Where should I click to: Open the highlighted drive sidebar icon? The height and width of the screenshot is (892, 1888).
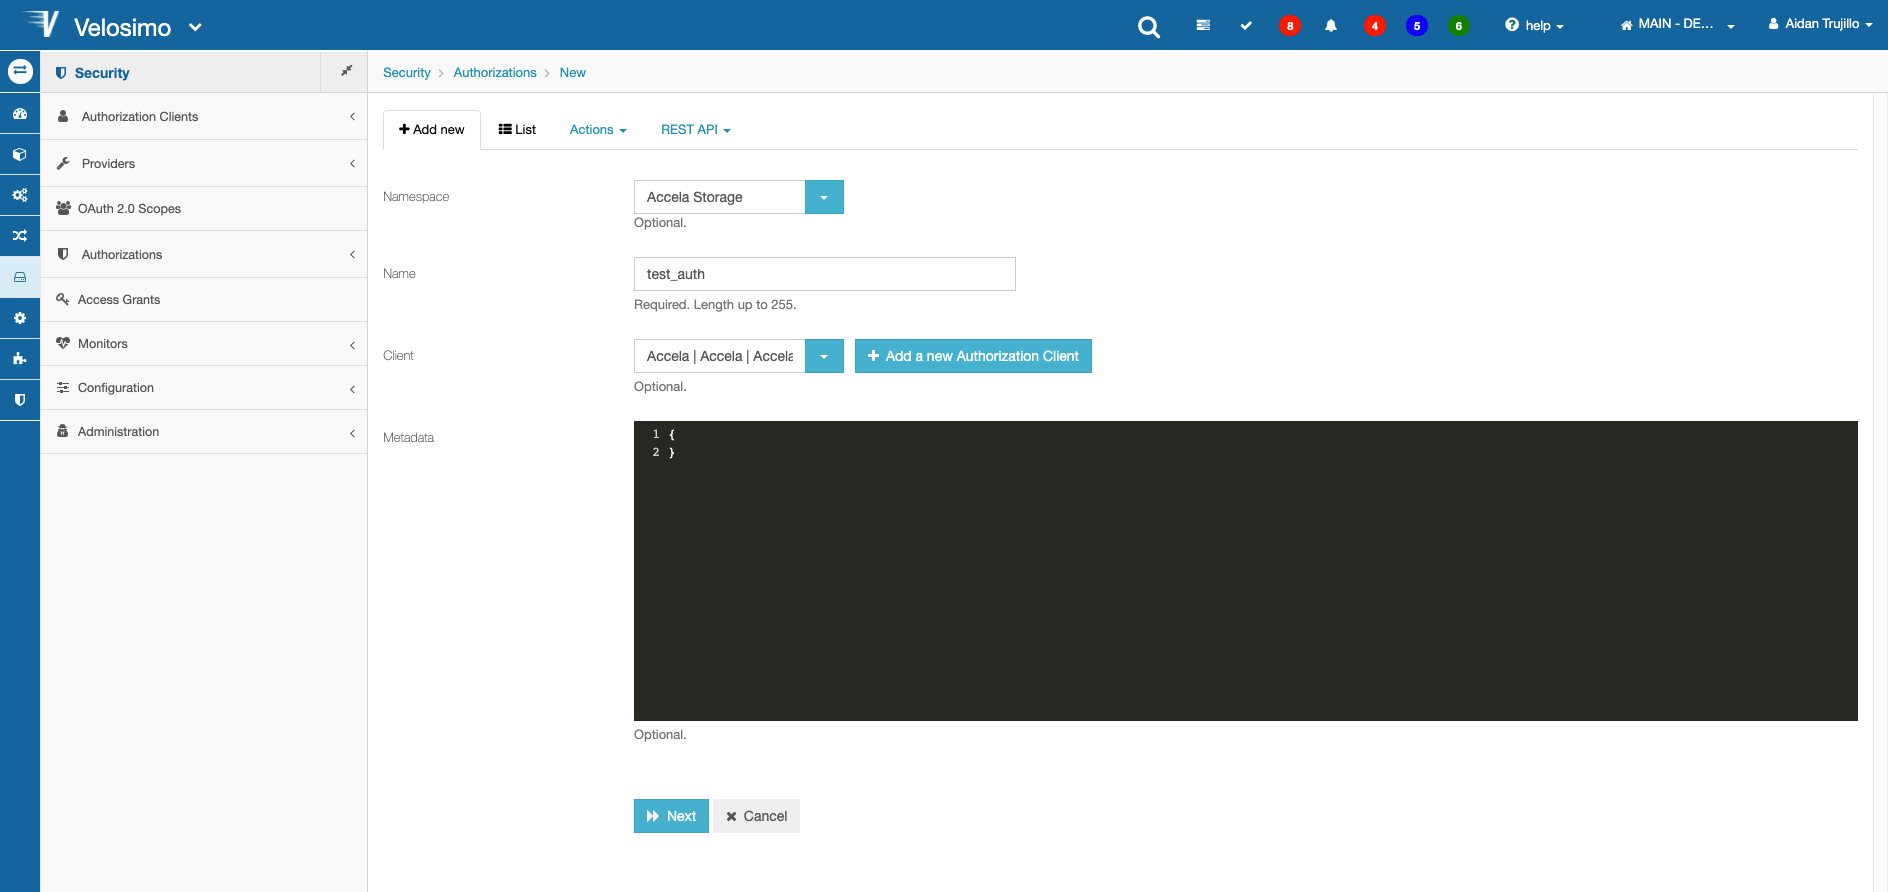(20, 277)
